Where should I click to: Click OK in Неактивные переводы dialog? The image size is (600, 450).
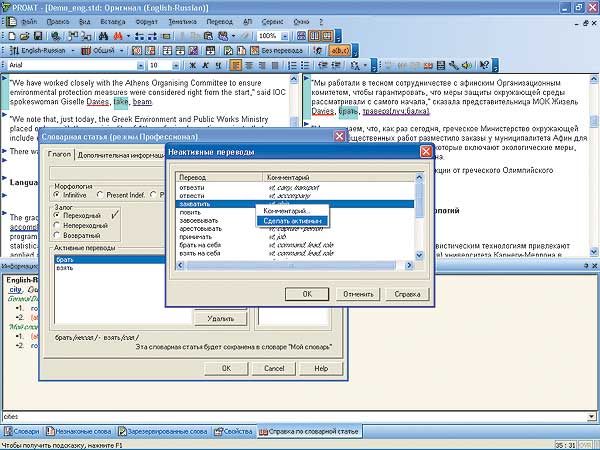tap(307, 294)
